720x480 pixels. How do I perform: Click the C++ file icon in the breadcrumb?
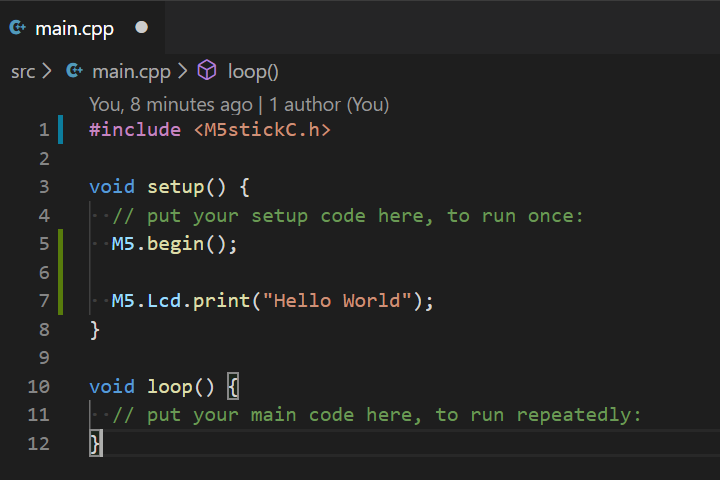pos(74,71)
